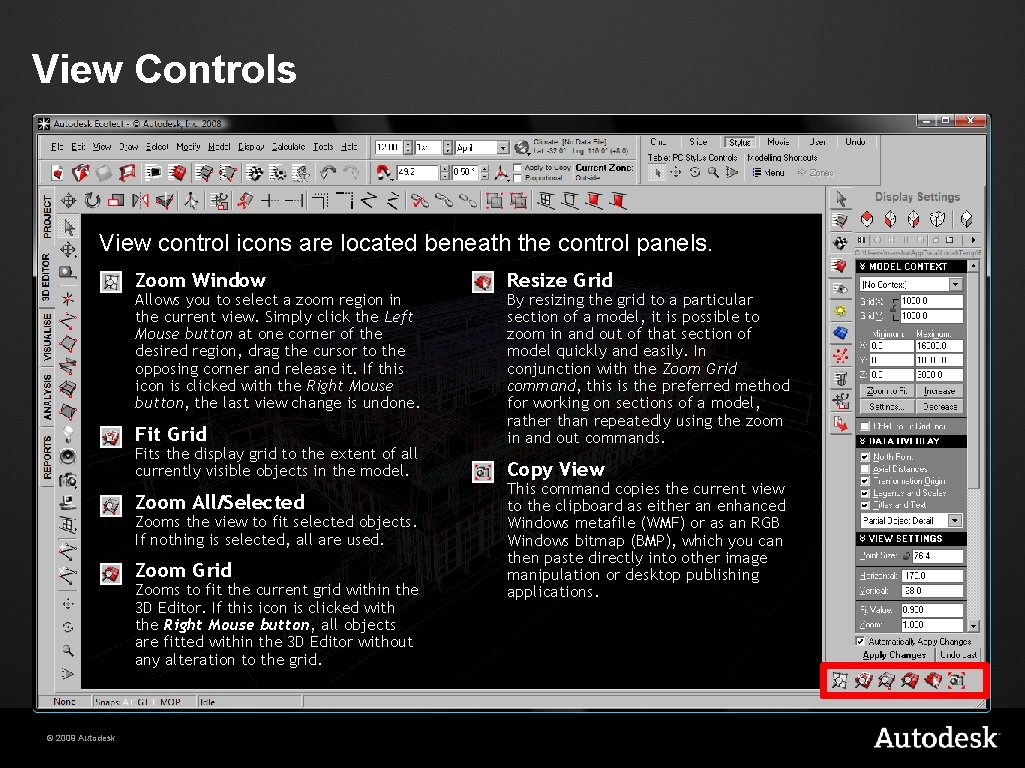This screenshot has height=768, width=1025.
Task: Click the Zoom Grid tool icon
Action: (x=908, y=680)
